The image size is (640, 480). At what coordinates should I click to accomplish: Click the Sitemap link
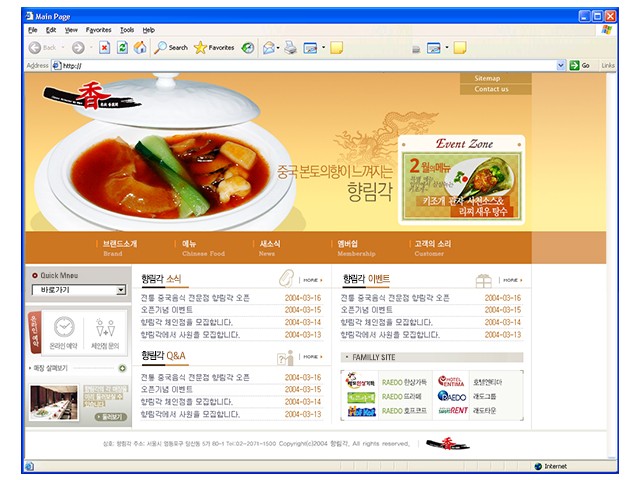(487, 78)
